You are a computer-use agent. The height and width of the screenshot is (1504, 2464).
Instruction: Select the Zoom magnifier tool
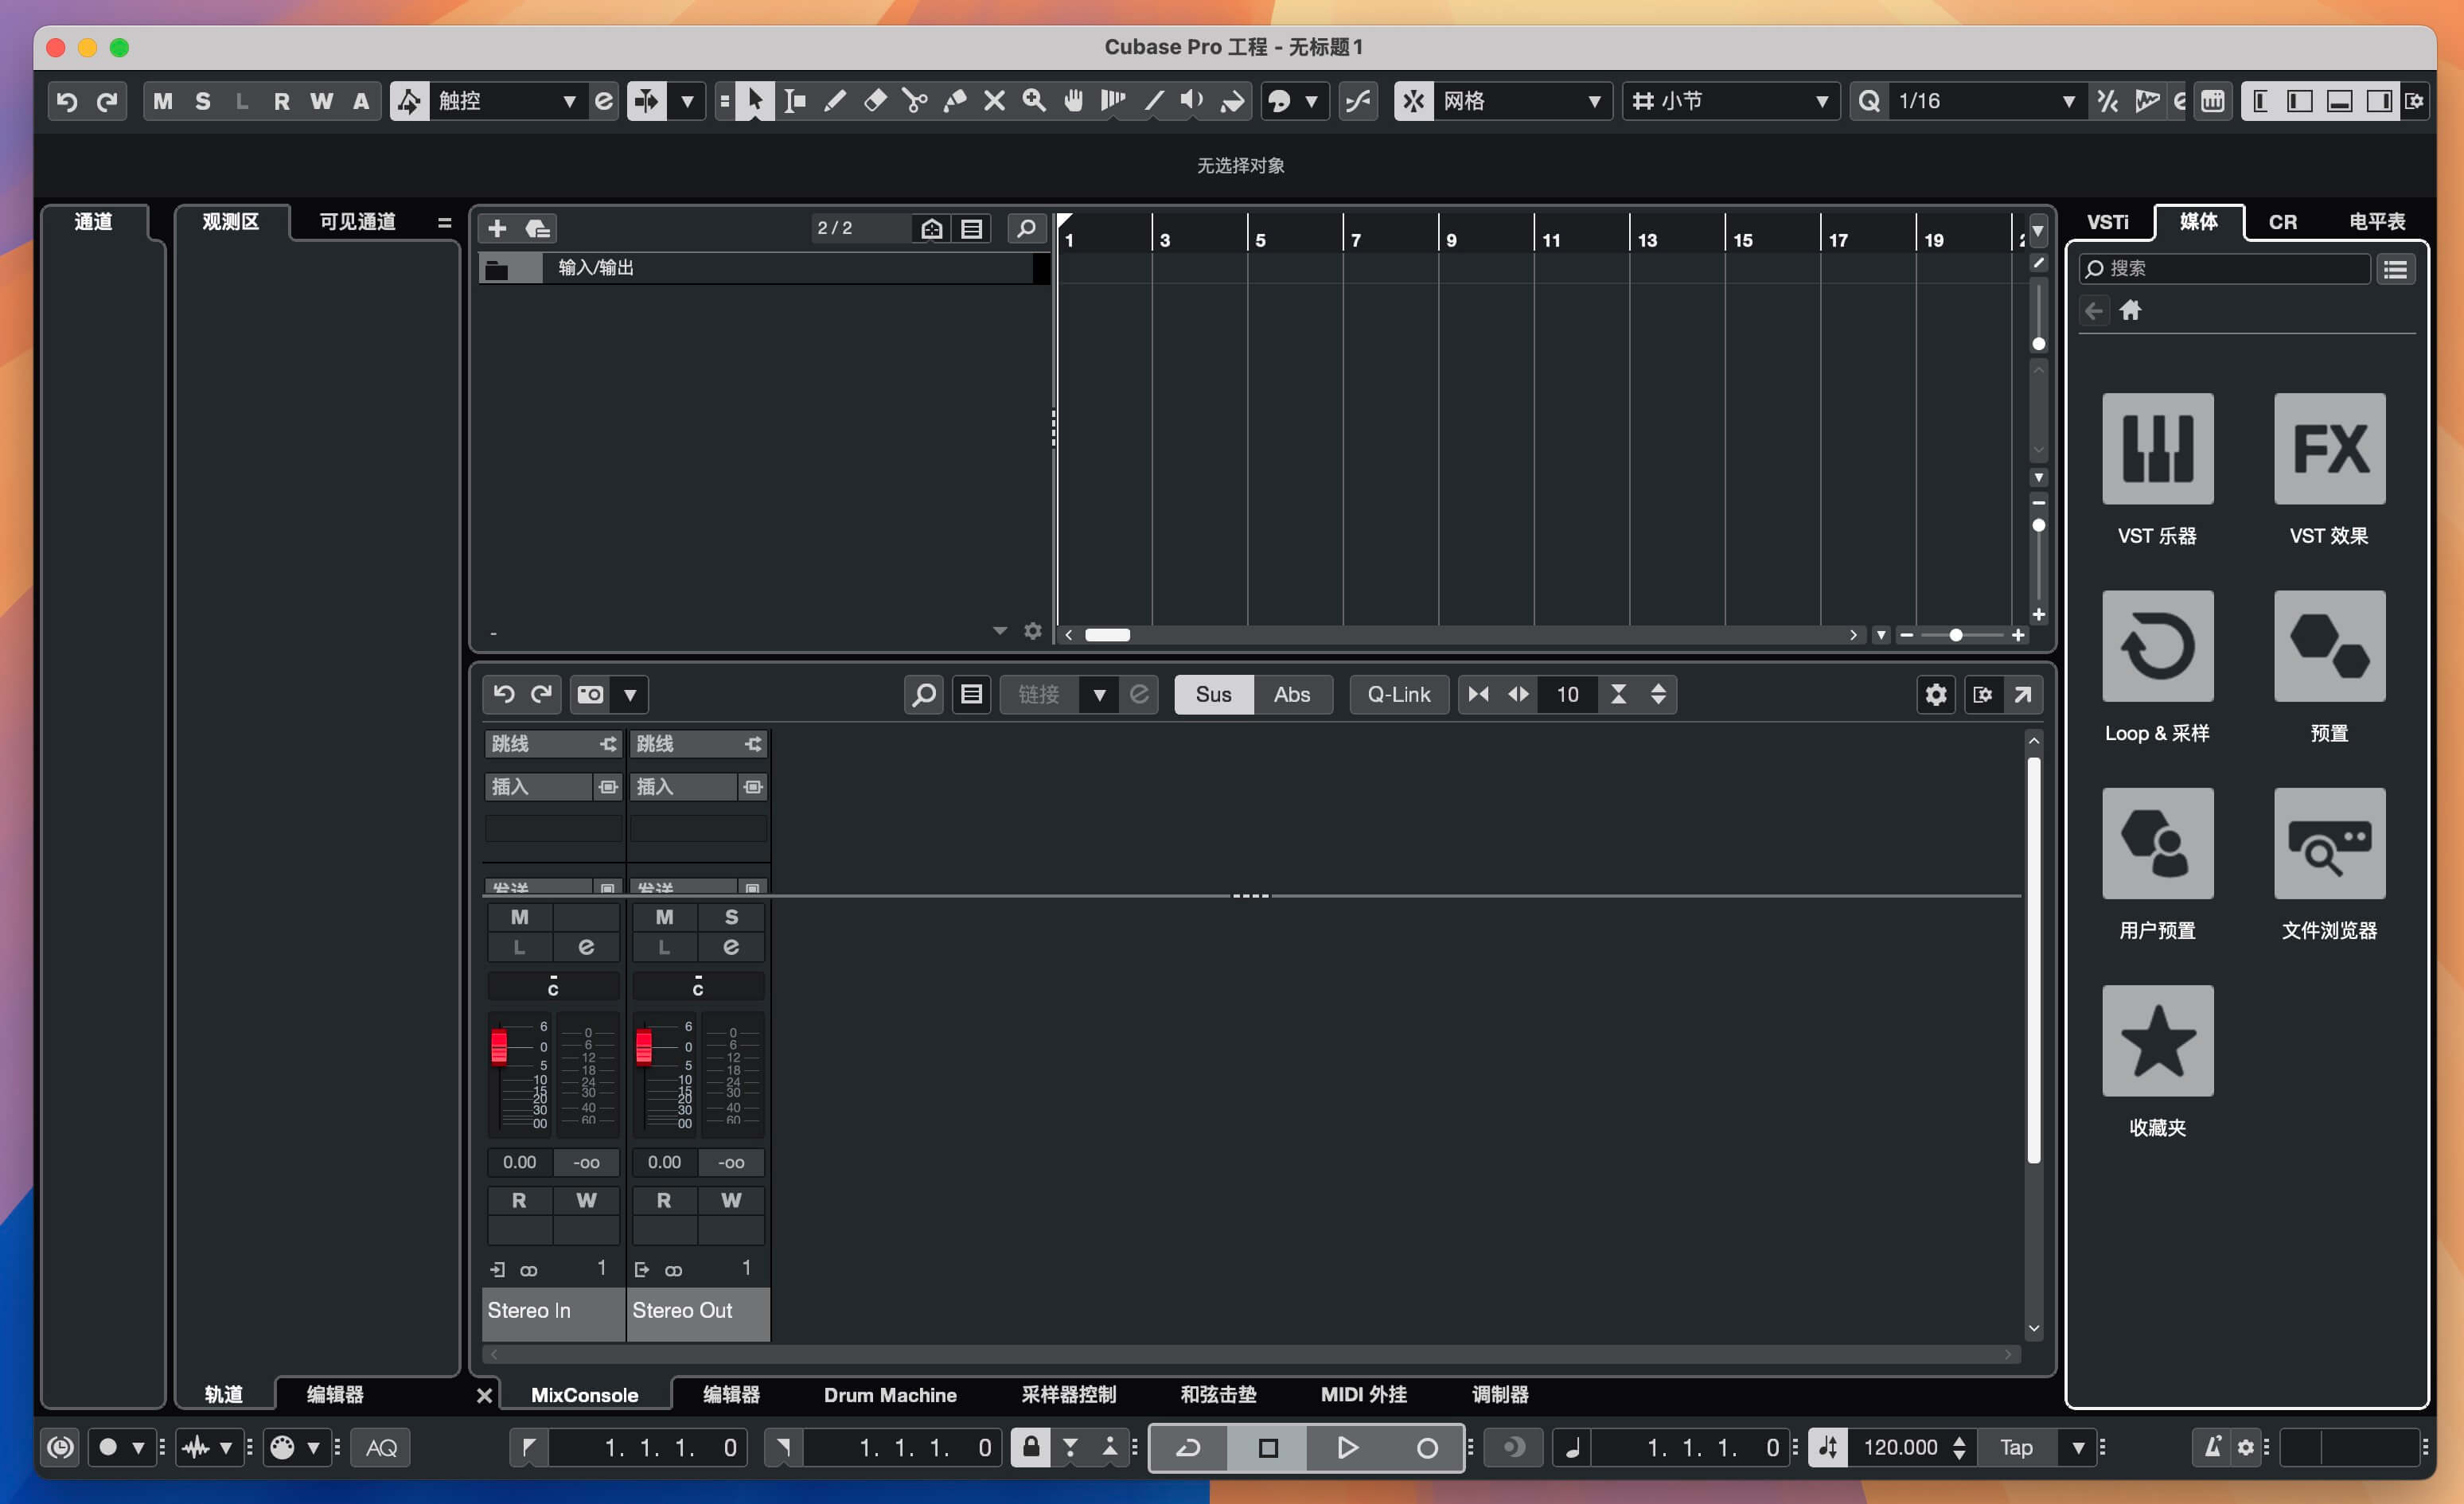coord(1034,100)
